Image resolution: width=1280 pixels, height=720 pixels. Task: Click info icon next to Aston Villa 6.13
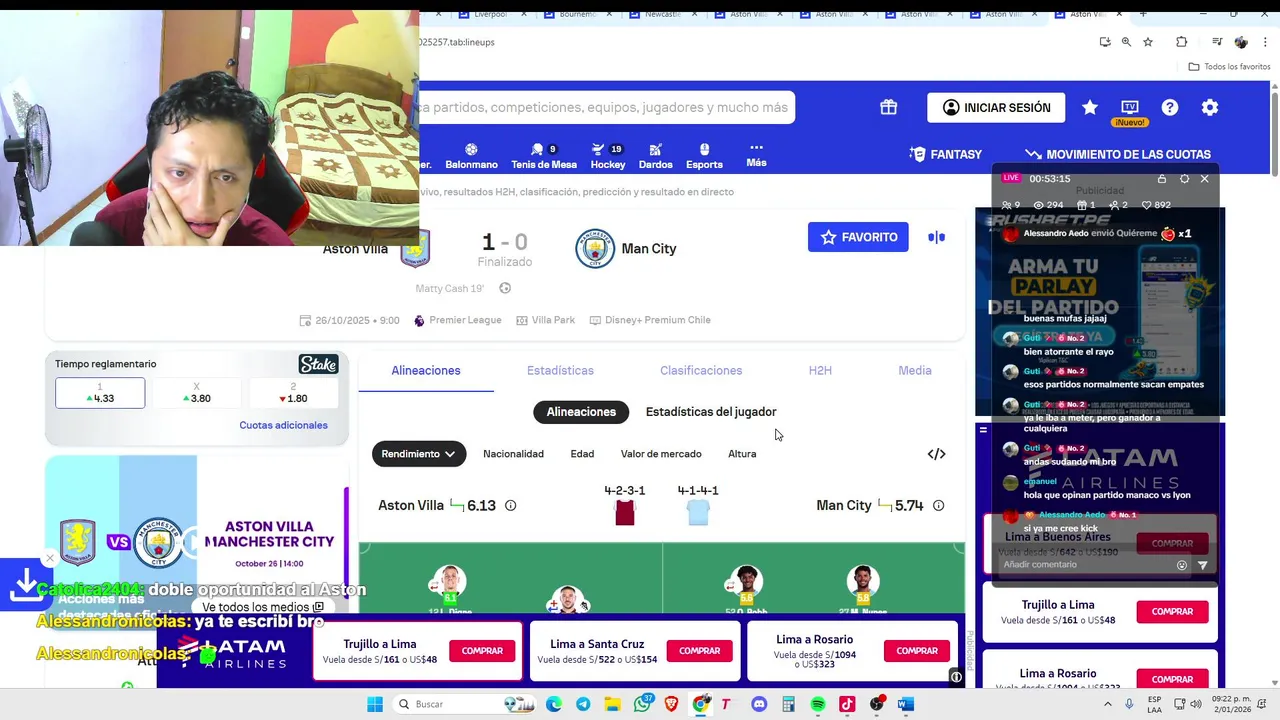(510, 505)
